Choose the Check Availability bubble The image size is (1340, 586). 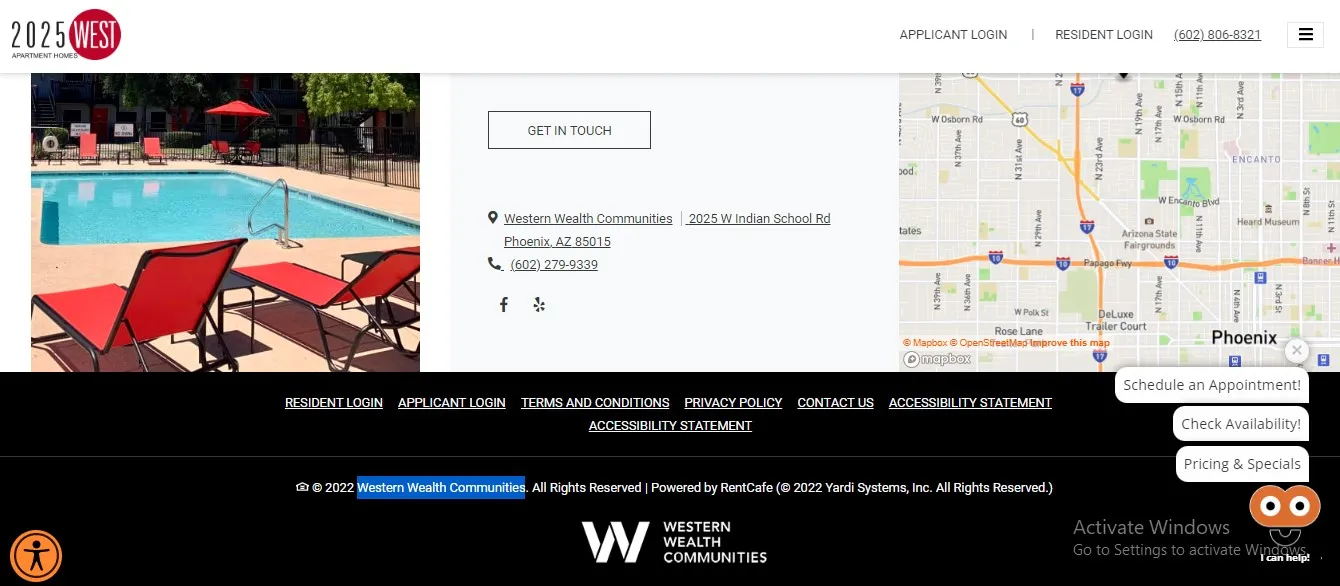pos(1241,424)
